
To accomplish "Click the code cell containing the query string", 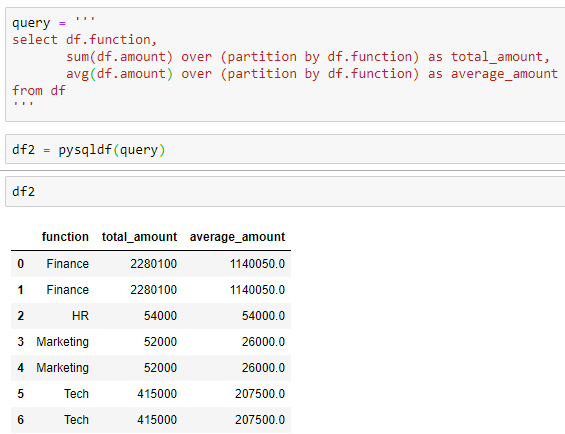I will [x=285, y=65].
